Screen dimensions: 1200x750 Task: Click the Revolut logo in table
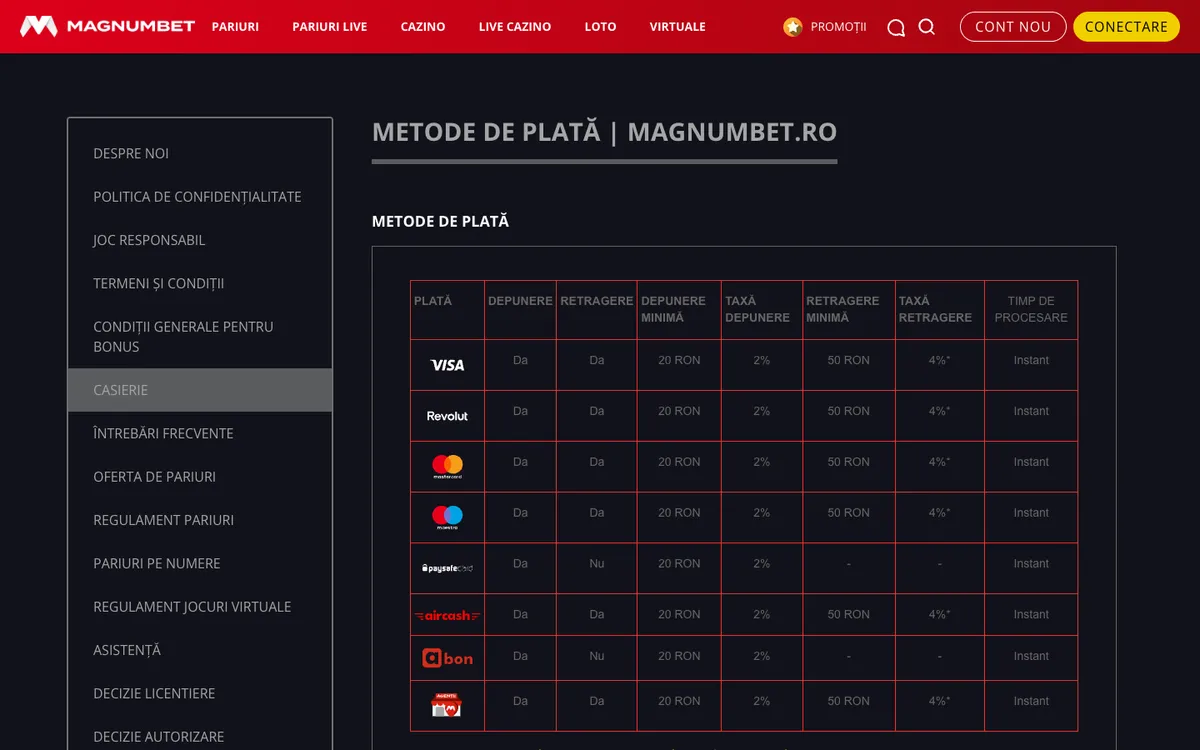[447, 416]
